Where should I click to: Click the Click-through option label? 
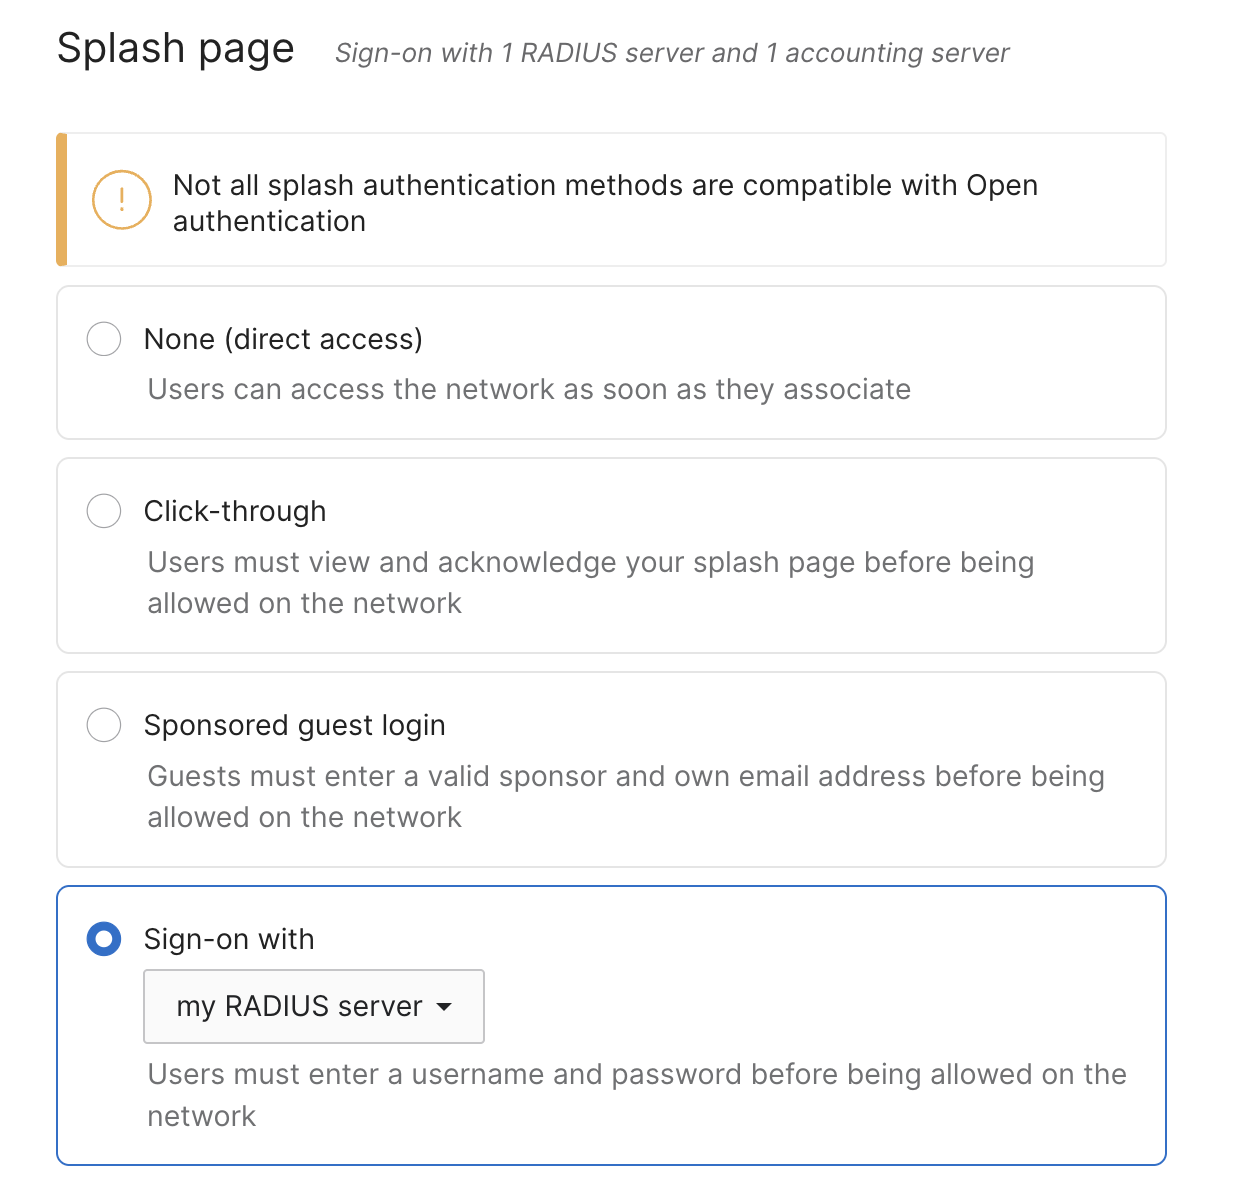(235, 511)
